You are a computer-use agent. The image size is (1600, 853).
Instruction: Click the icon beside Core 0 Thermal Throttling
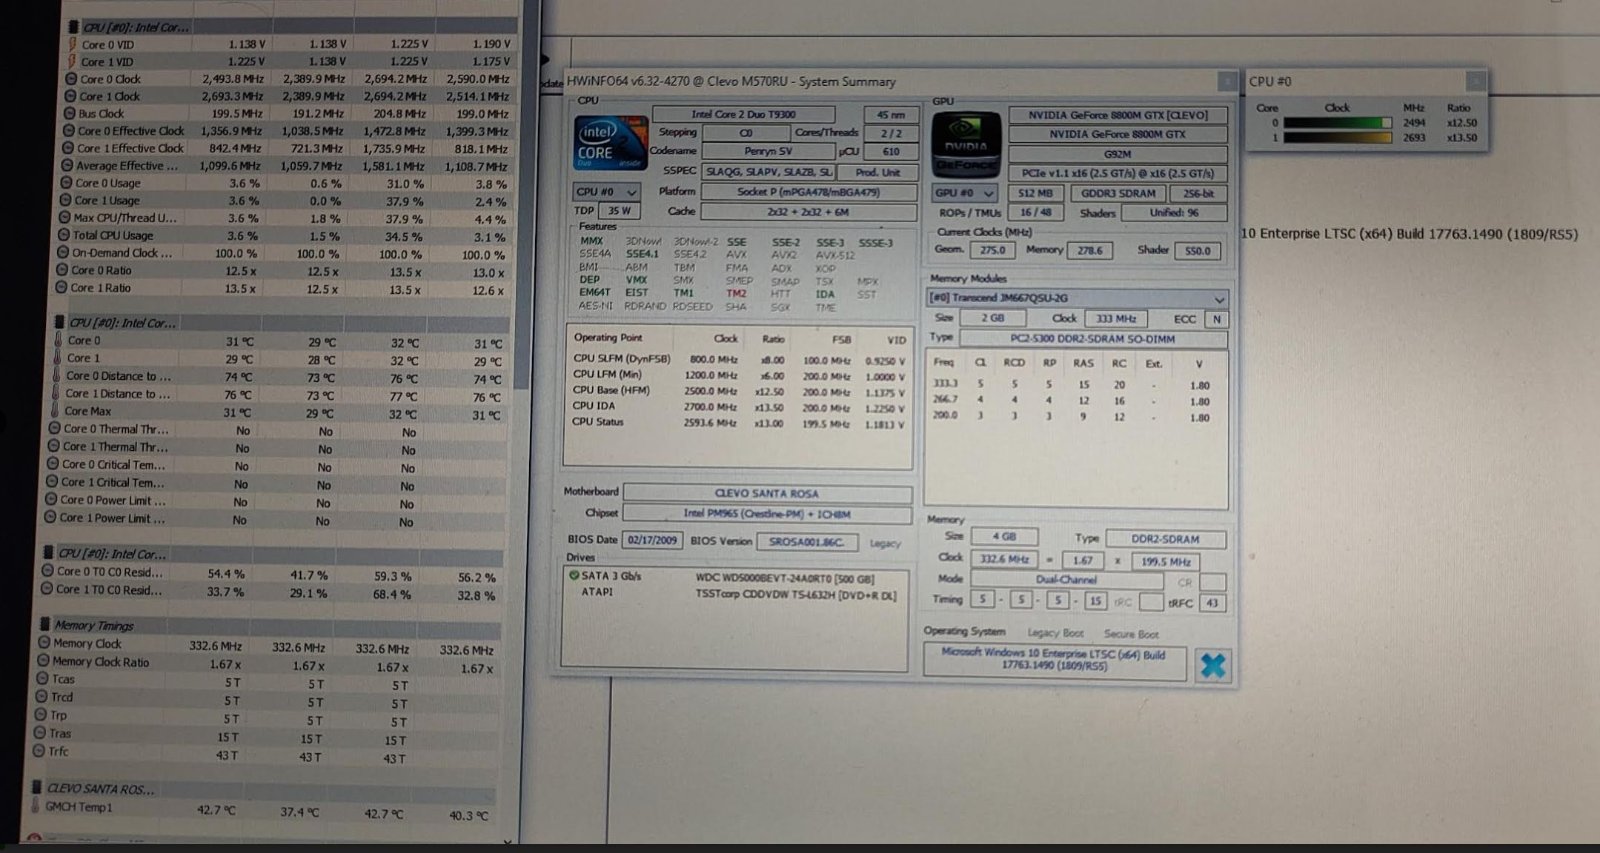pyautogui.click(x=53, y=428)
